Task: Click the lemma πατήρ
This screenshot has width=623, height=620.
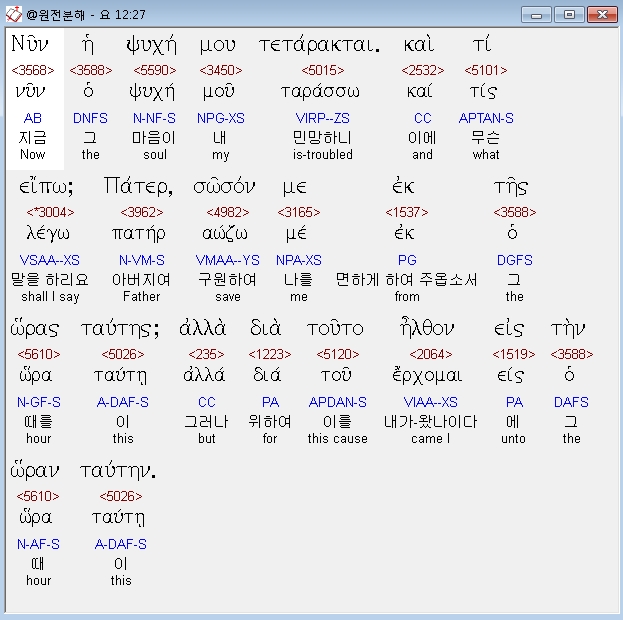Action: pos(138,234)
